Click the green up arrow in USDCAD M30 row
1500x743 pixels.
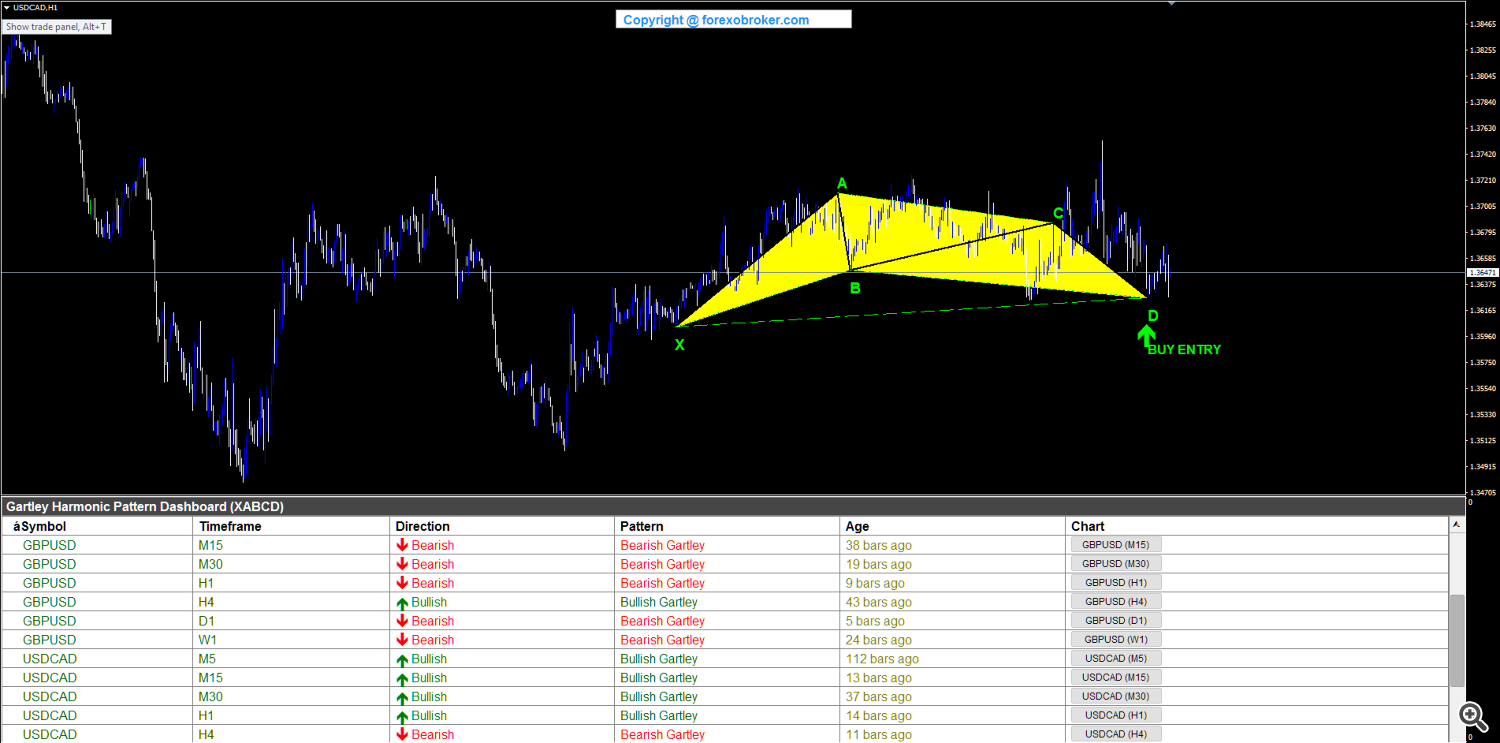coord(402,697)
